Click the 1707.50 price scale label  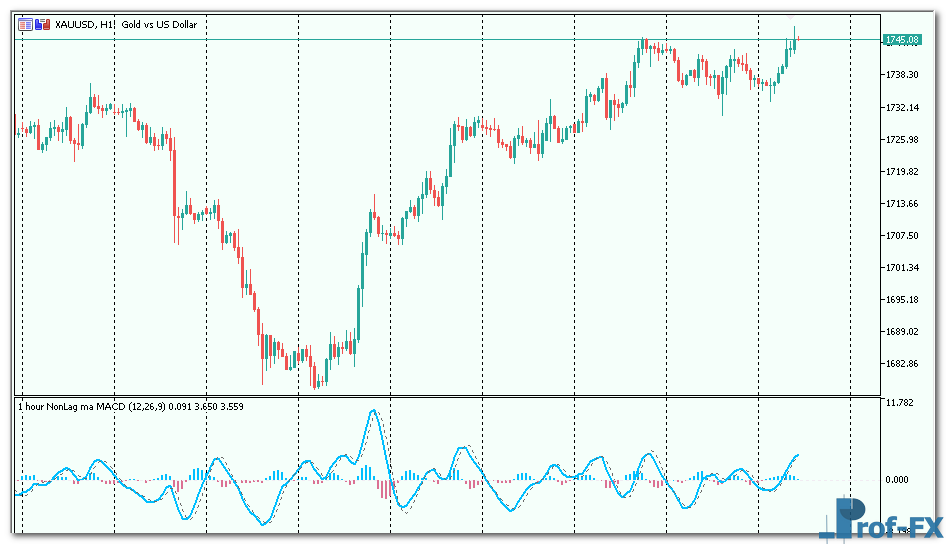pos(902,236)
